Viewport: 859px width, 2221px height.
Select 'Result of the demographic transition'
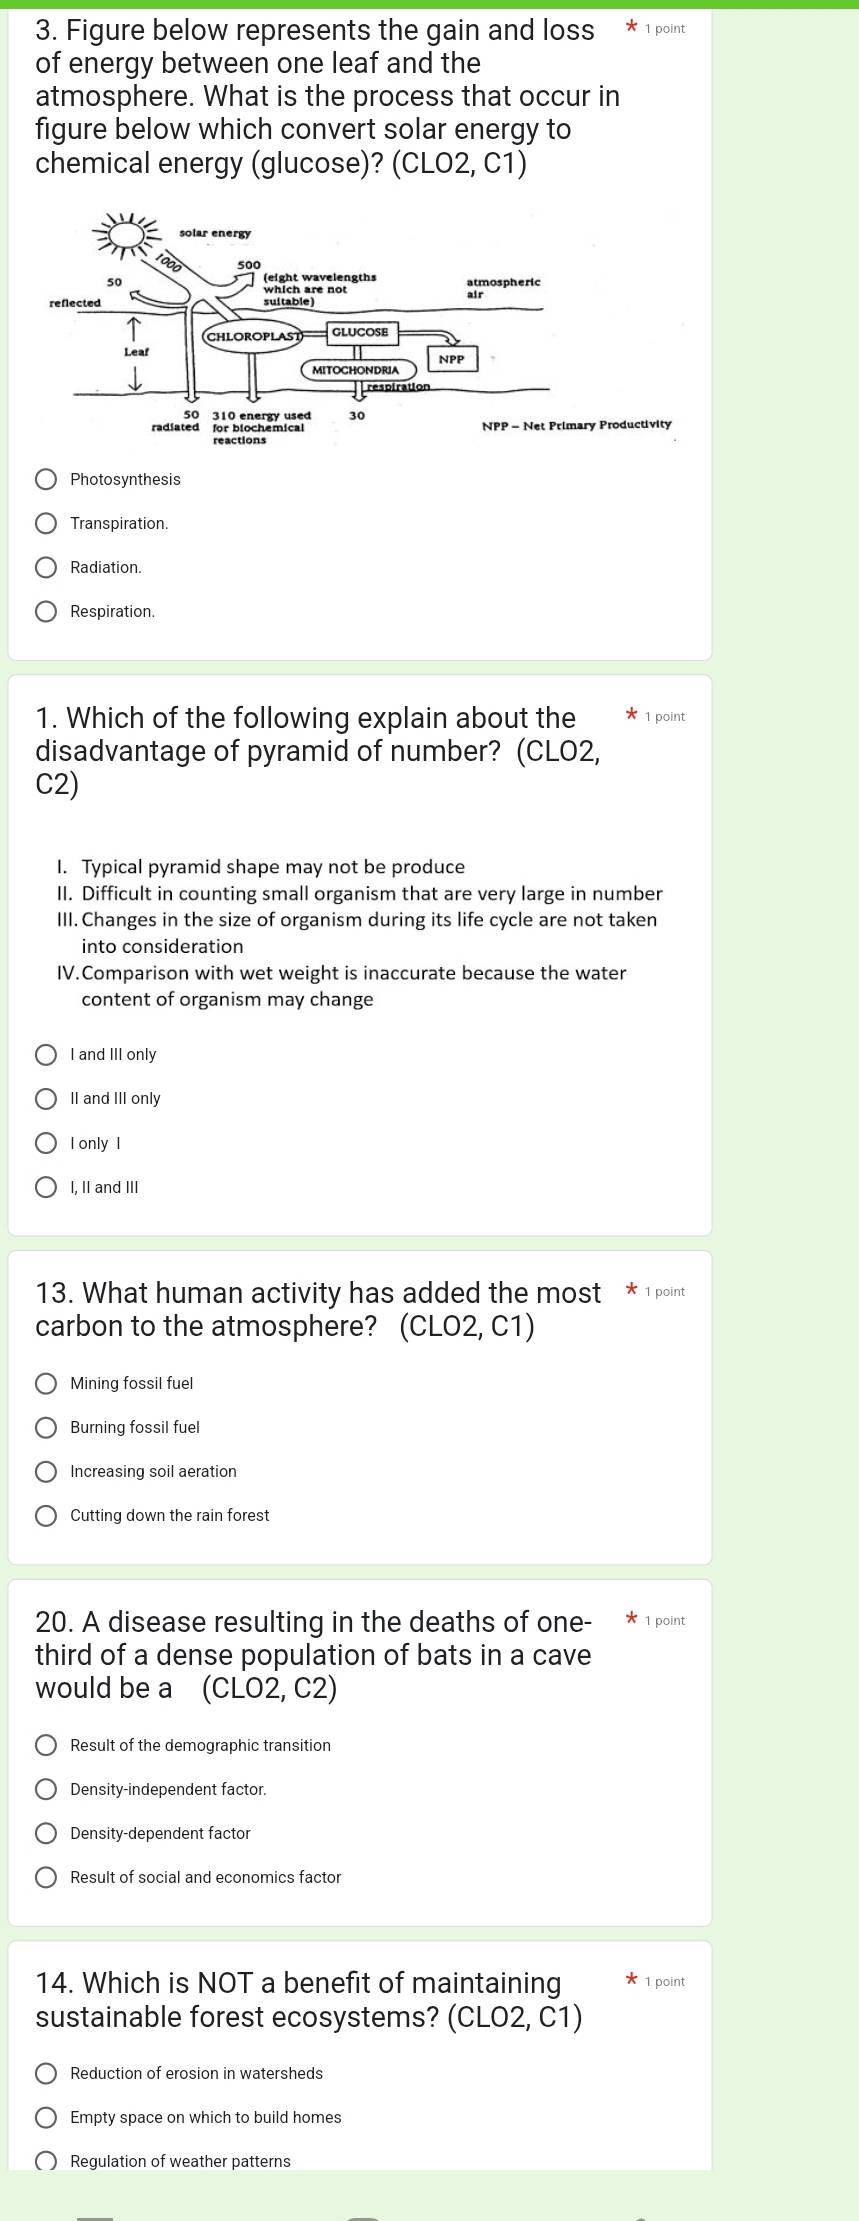point(46,1745)
